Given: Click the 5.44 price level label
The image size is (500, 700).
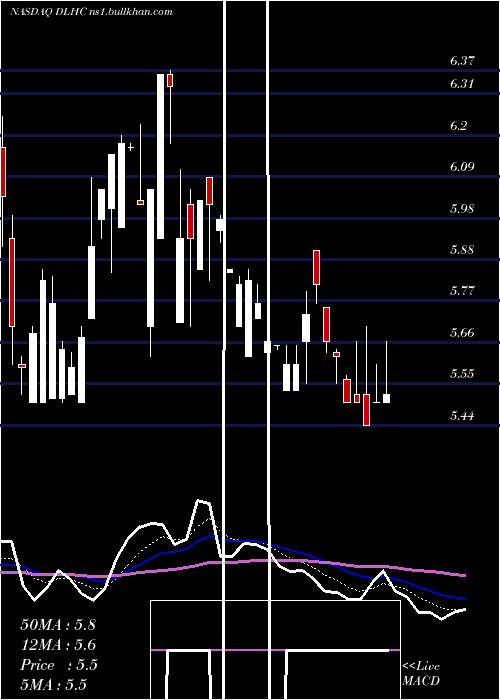Looking at the screenshot, I should click(462, 416).
